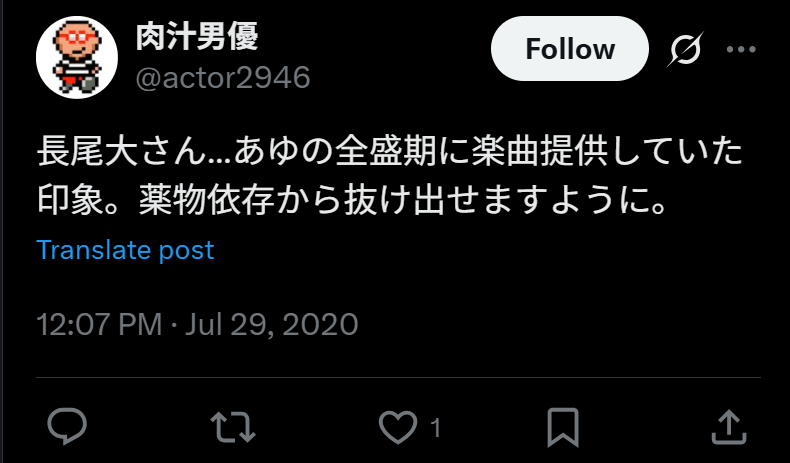Open the 12:07 PM timestamp link

tap(99, 324)
